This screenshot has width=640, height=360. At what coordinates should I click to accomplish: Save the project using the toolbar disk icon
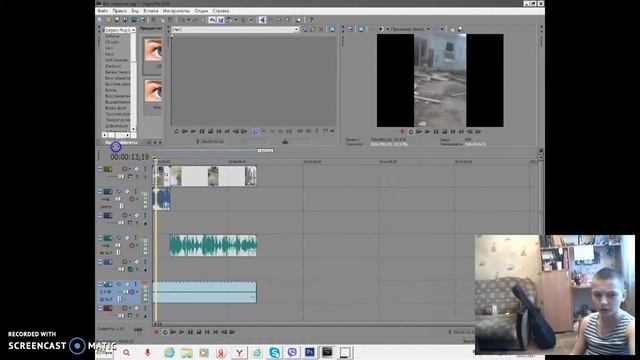click(117, 20)
